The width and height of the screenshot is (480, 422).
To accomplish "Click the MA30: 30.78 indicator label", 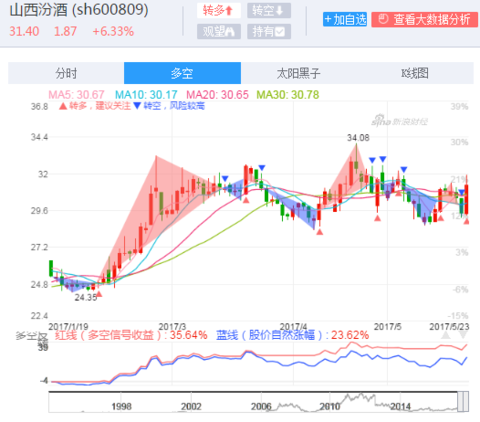I will (x=288, y=95).
